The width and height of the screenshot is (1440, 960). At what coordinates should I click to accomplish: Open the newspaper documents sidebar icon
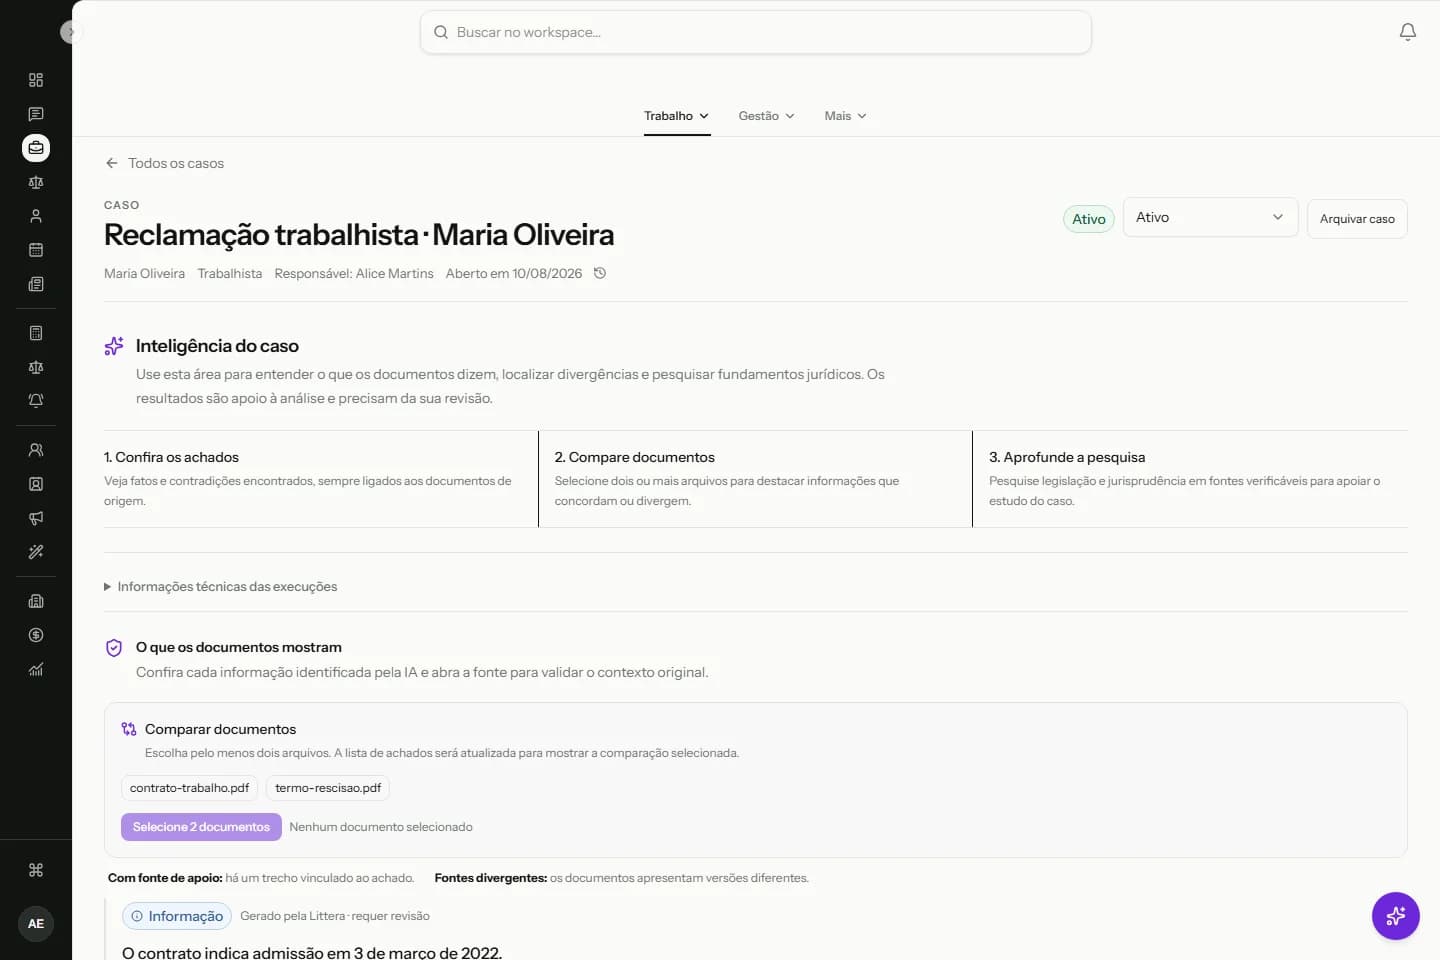click(36, 284)
